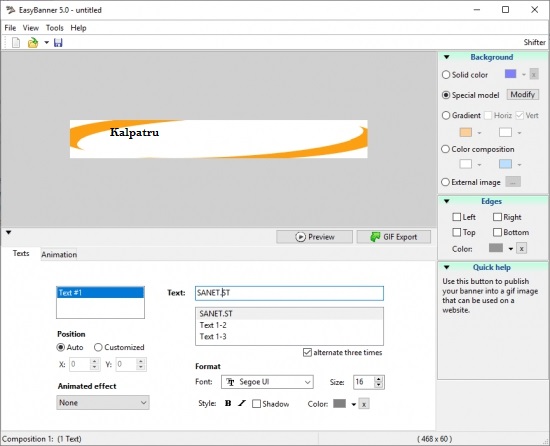Browse external image with ... button

tap(513, 182)
